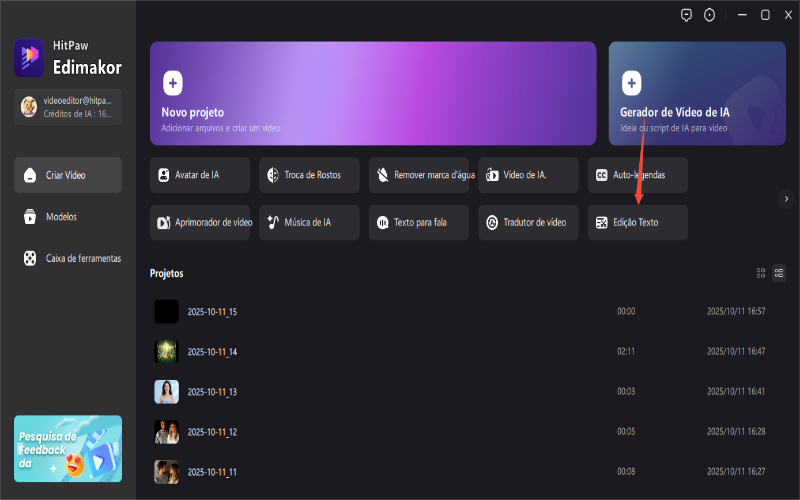Screen dimensions: 800x500
Task: Launch Remover marca d'água tool
Action: coord(419,175)
